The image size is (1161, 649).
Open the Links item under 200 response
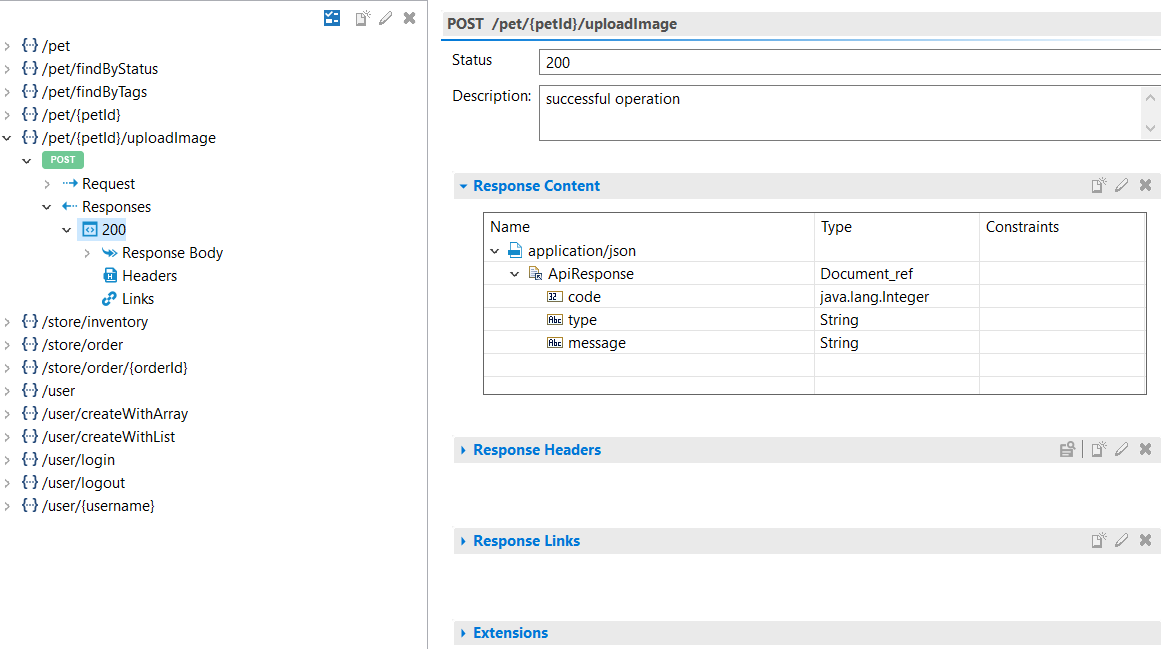tap(138, 299)
